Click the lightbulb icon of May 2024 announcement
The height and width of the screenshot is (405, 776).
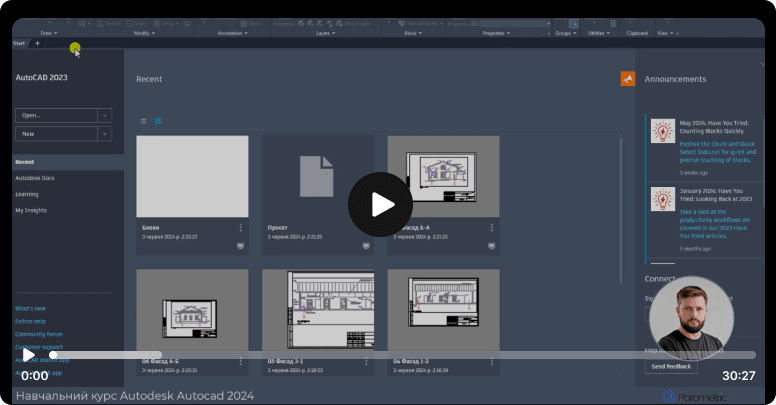[x=663, y=131]
